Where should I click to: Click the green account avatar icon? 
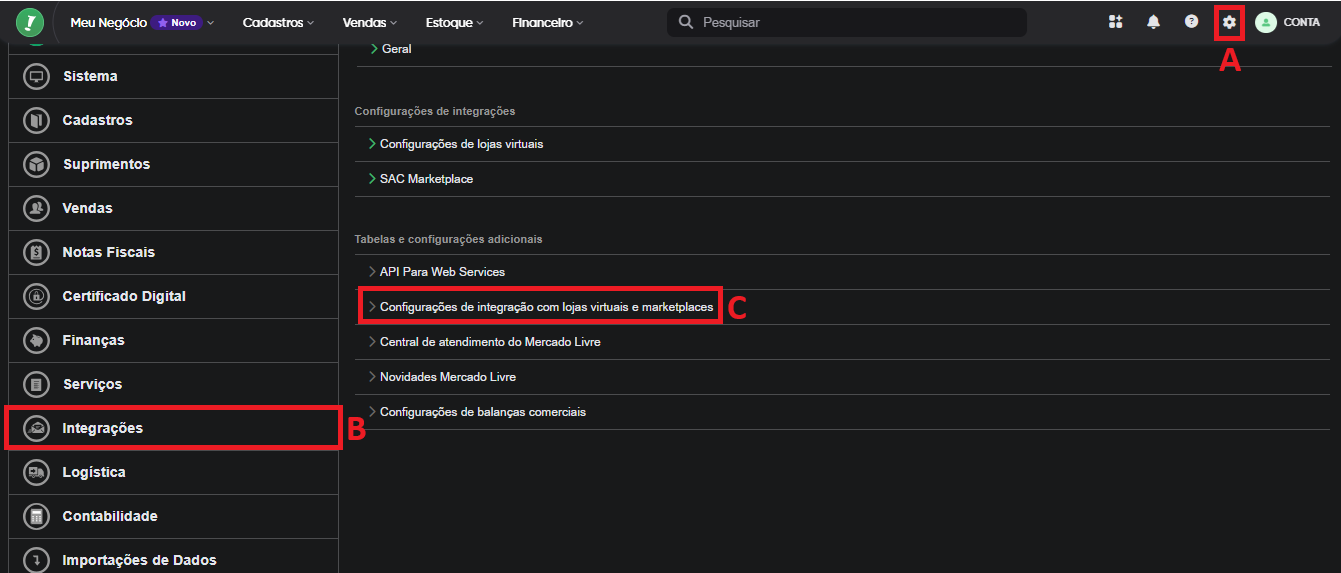[x=1266, y=22]
